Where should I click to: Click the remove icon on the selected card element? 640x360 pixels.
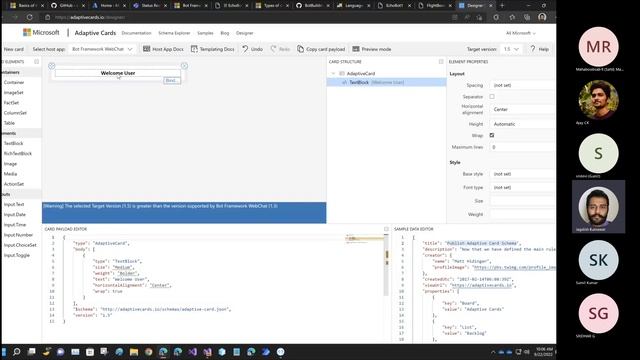tap(184, 66)
